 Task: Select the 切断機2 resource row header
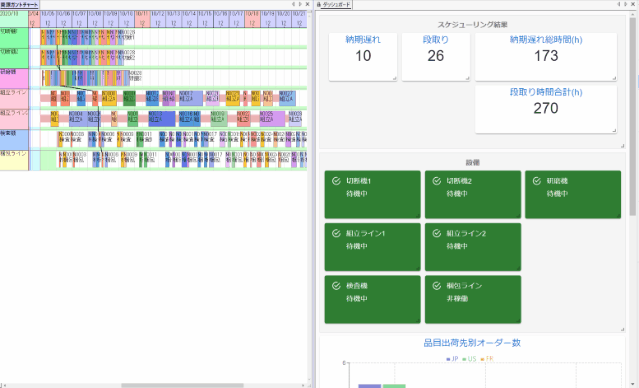[x=14, y=58]
